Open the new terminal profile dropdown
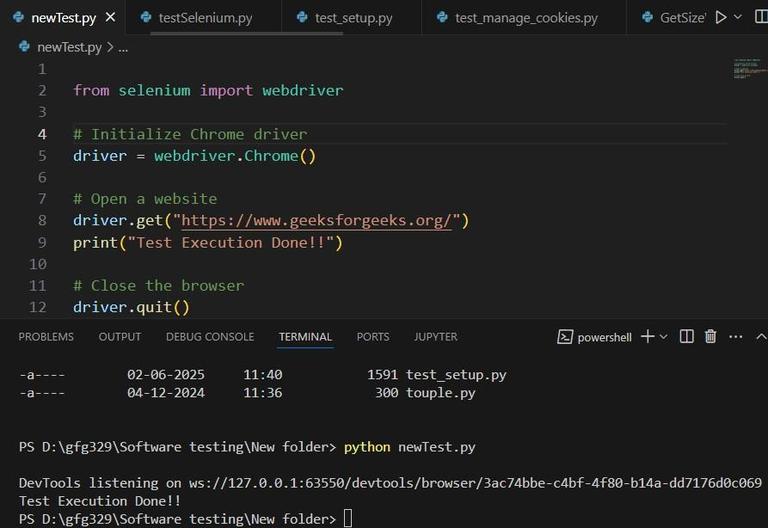This screenshot has height=528, width=768. (663, 337)
